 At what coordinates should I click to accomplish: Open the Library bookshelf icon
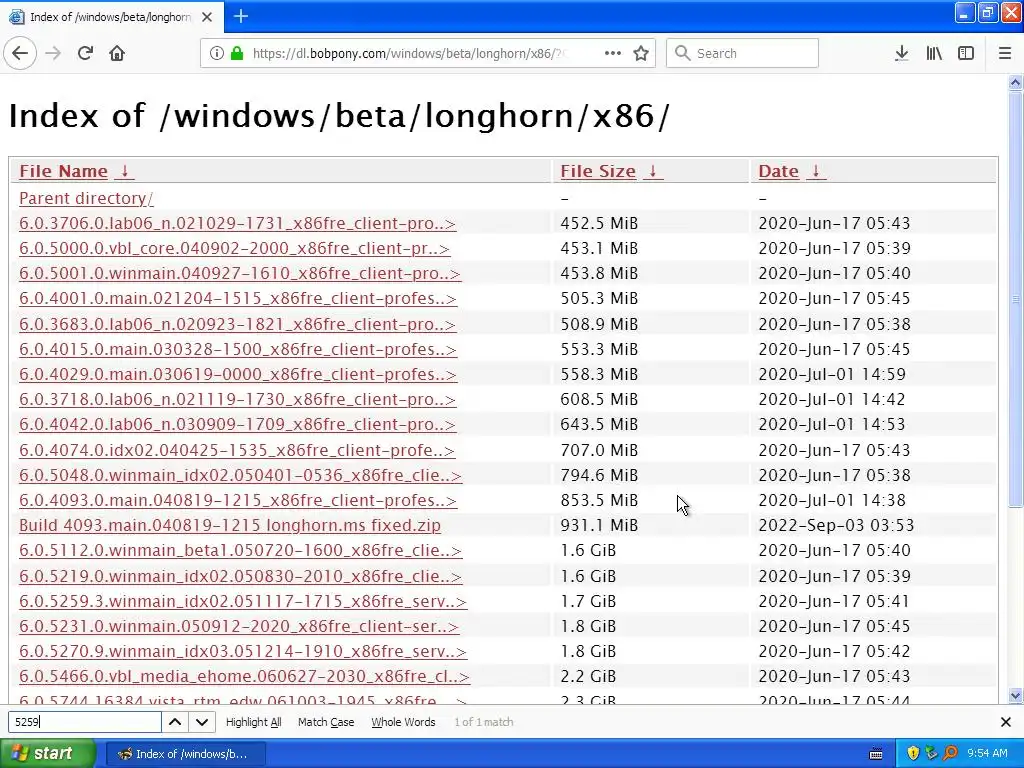pyautogui.click(x=934, y=53)
